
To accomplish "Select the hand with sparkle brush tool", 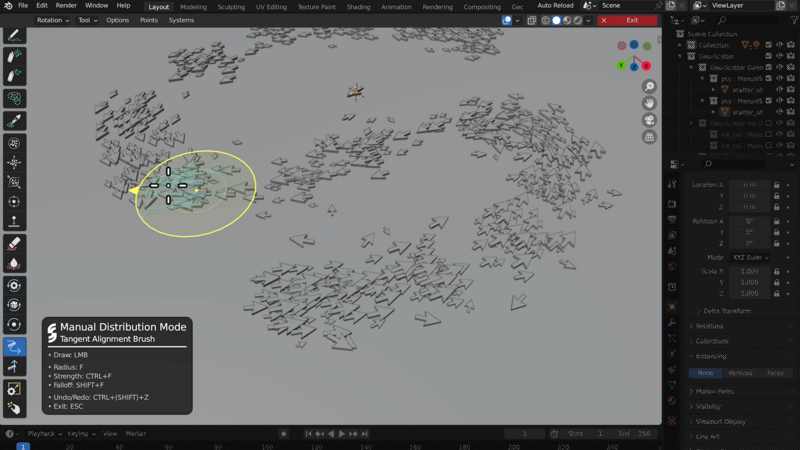I will coord(14,409).
